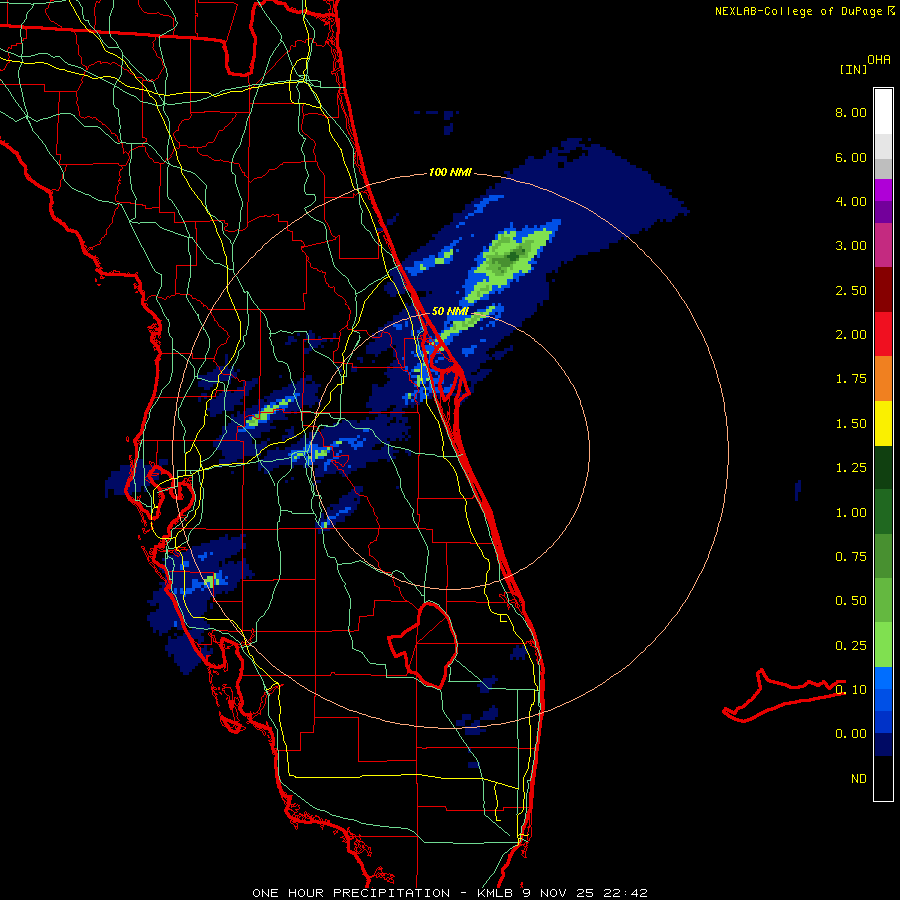Click the 0.10 legend value
Viewport: 900px width, 900px height.
click(x=851, y=690)
